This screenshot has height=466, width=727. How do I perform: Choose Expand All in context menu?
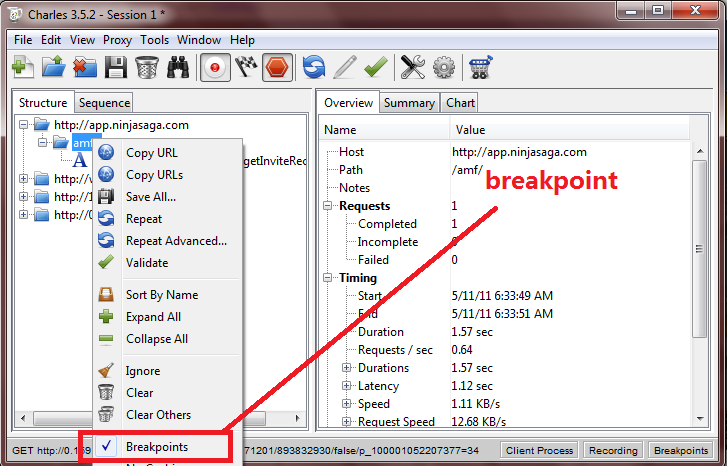click(167, 317)
